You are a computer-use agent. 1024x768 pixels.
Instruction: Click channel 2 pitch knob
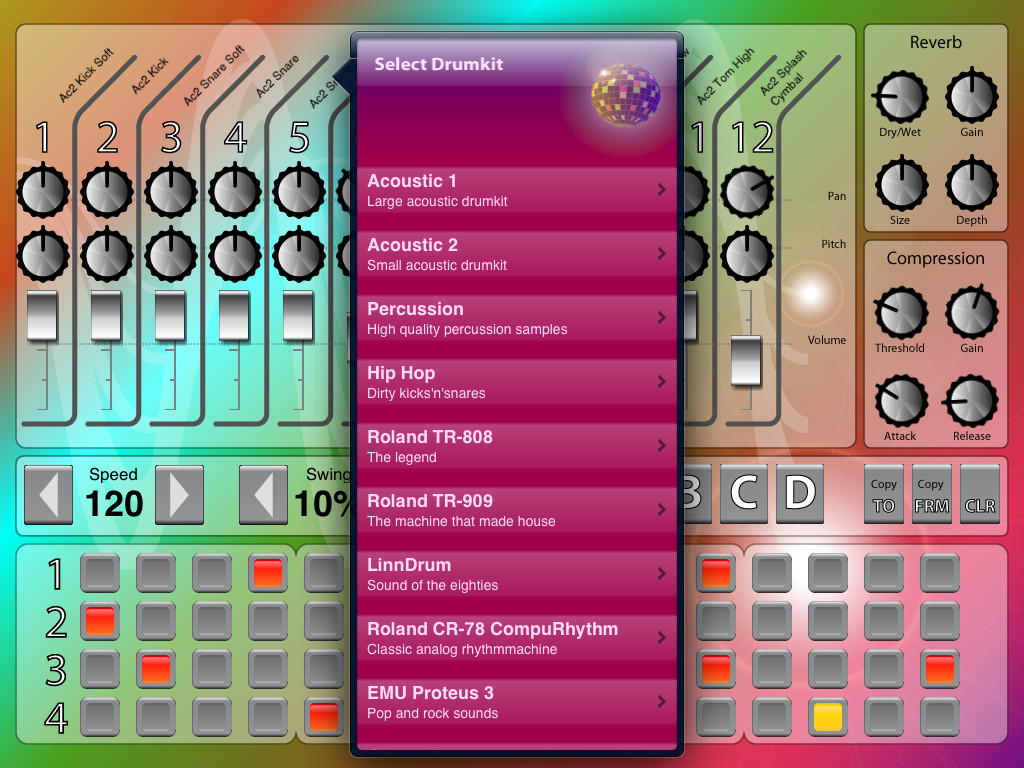tap(107, 255)
